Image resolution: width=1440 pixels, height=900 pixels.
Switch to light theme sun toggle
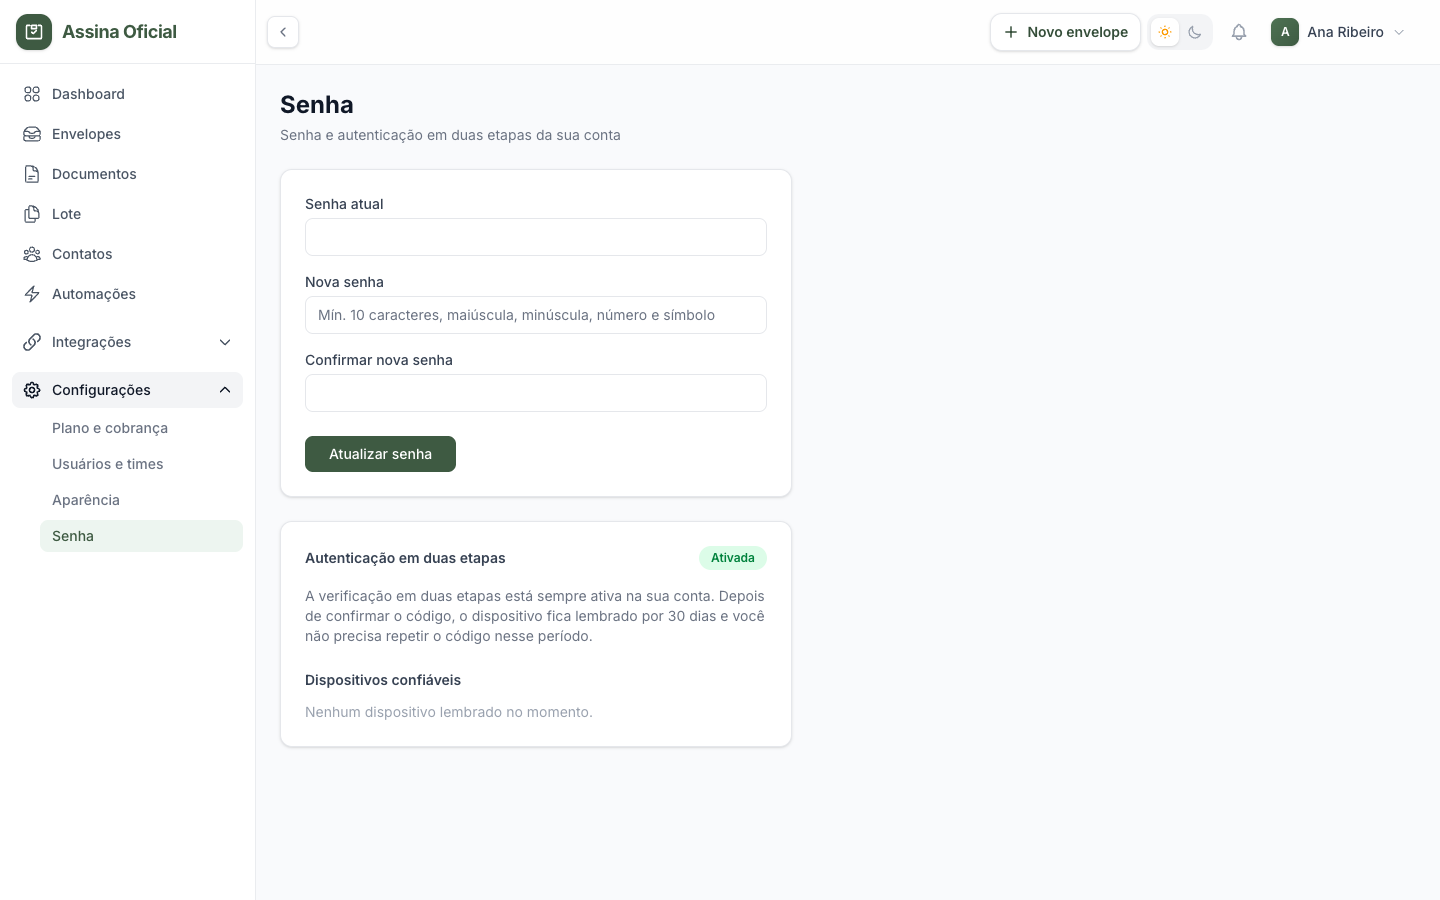[x=1165, y=32]
